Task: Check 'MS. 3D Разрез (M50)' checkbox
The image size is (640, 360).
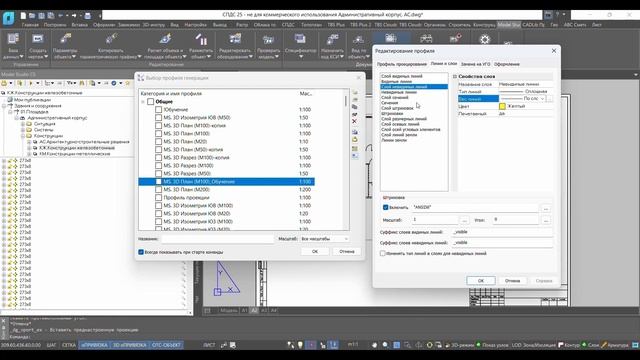Action: click(158, 173)
